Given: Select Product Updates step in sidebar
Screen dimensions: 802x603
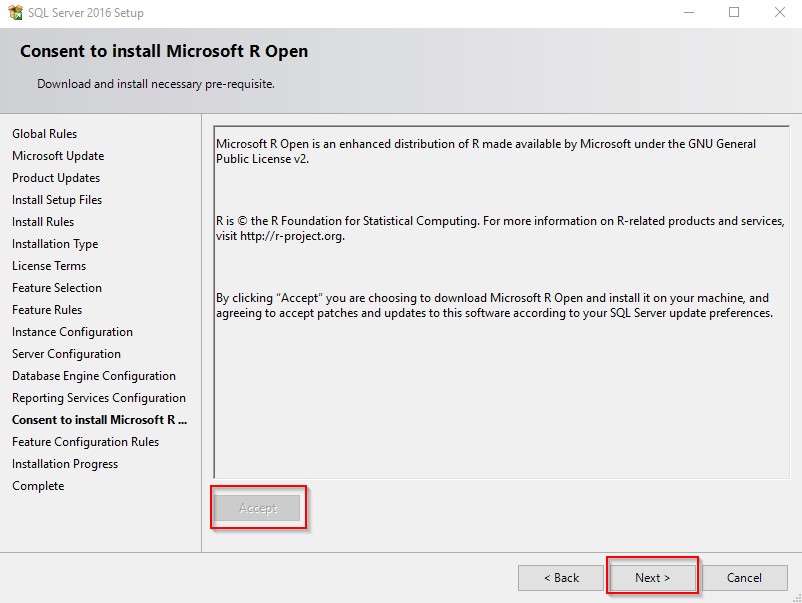Looking at the screenshot, I should coord(56,177).
